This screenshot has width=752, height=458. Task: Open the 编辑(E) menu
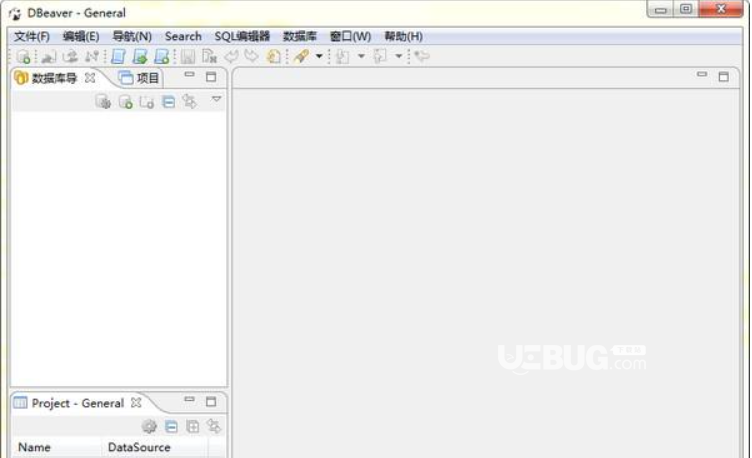(81, 36)
